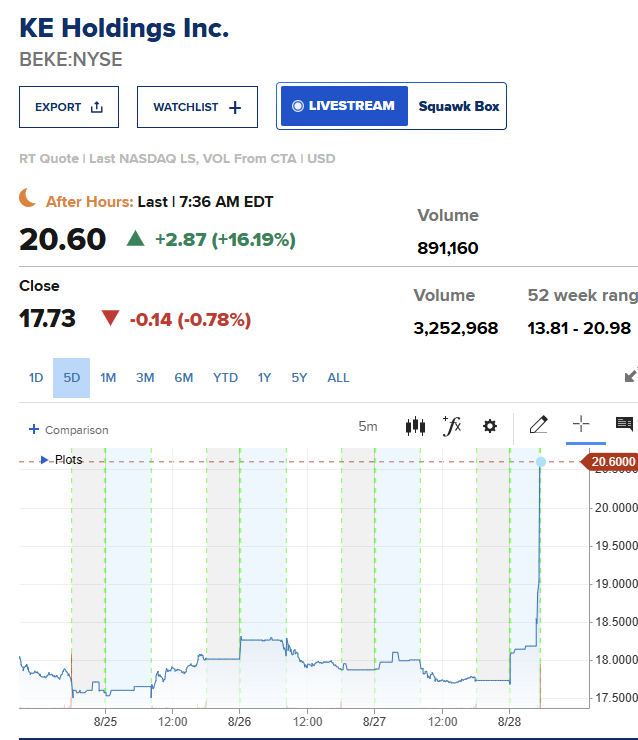Open the LIVESTREAM button
Image resolution: width=638 pixels, height=740 pixels.
click(x=344, y=106)
